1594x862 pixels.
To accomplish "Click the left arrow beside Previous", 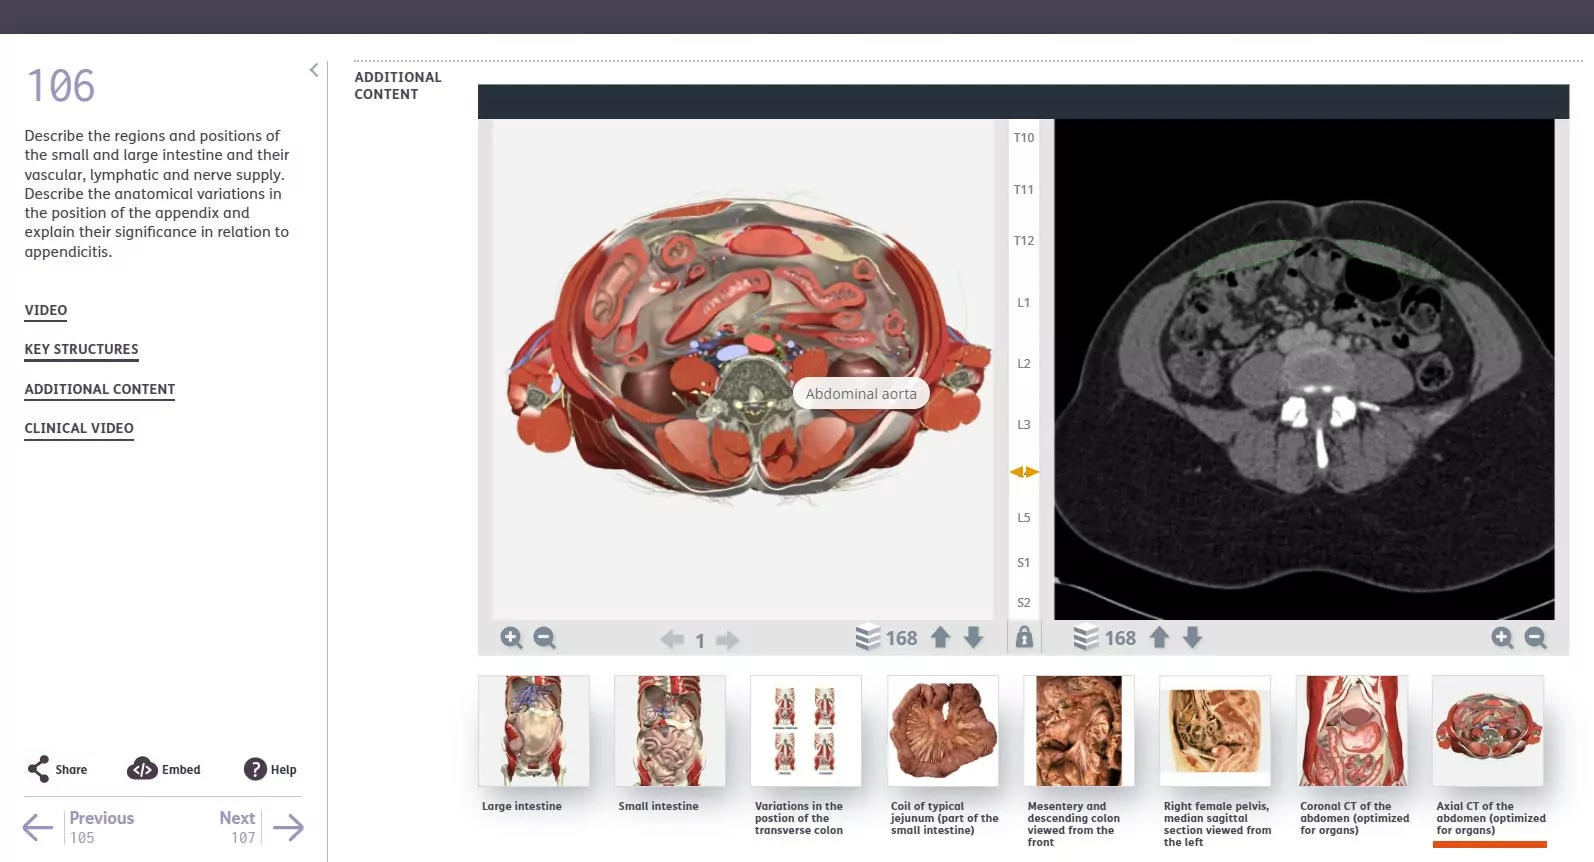I will [x=38, y=827].
